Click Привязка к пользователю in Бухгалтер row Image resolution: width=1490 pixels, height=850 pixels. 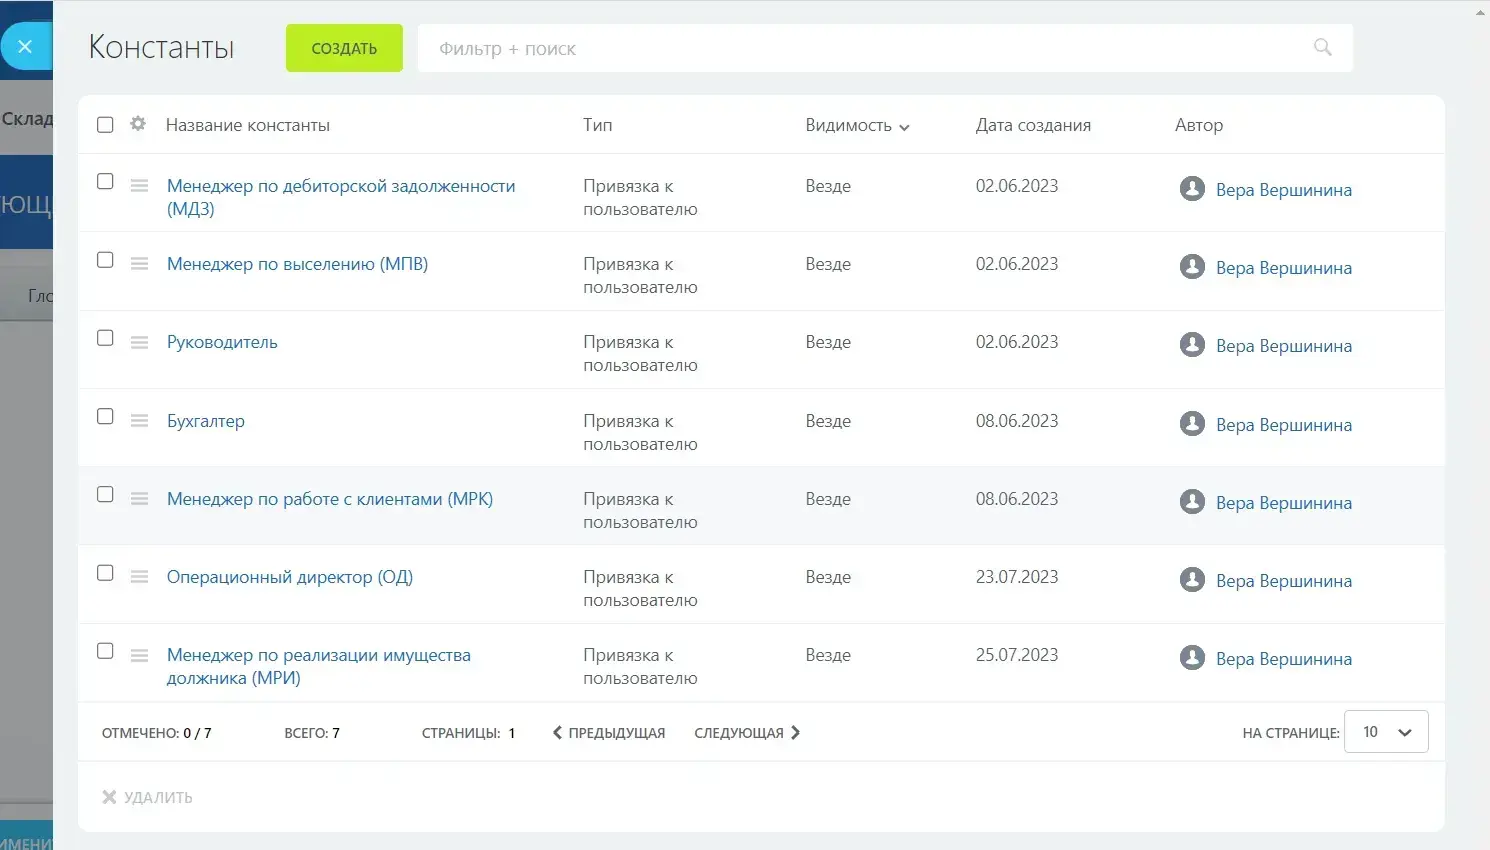[640, 432]
